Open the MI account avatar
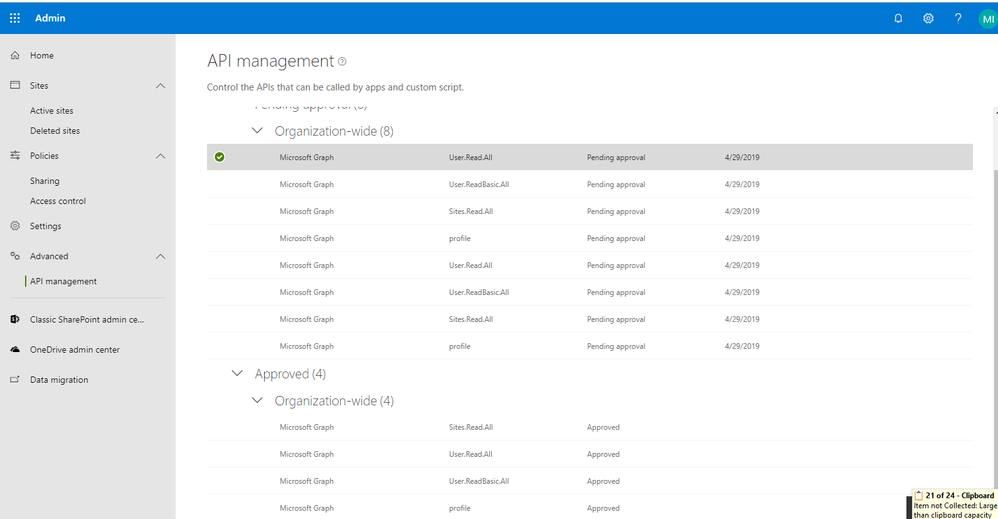 coord(987,18)
